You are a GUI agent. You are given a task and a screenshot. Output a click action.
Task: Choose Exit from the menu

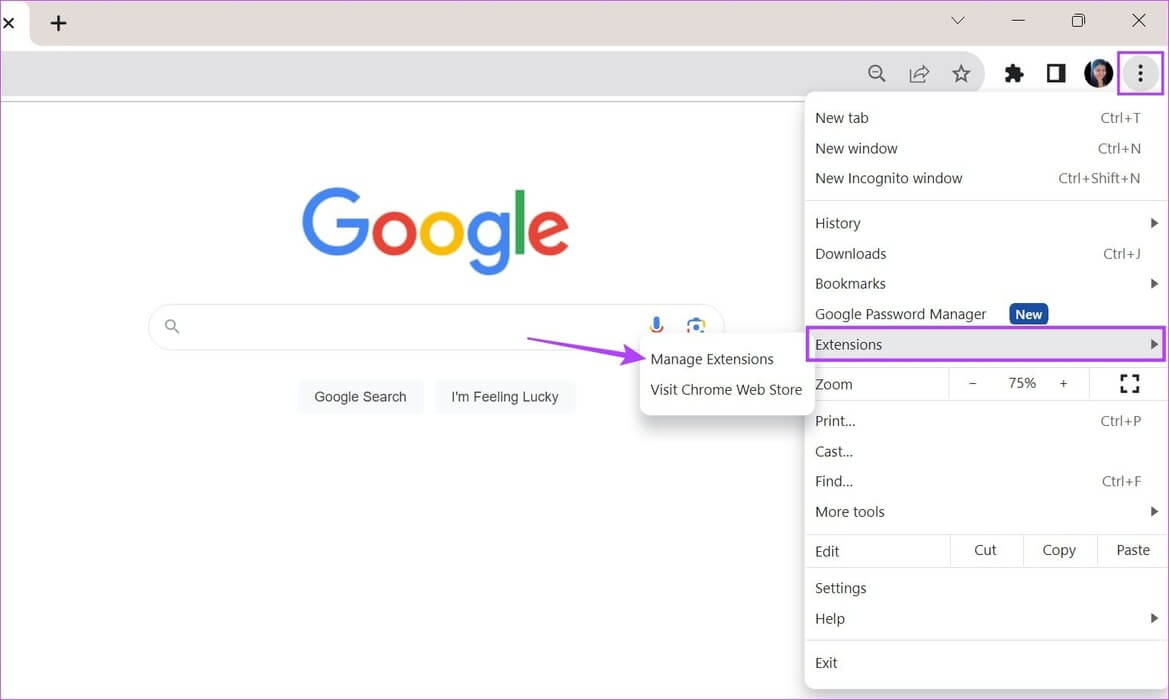(986, 663)
